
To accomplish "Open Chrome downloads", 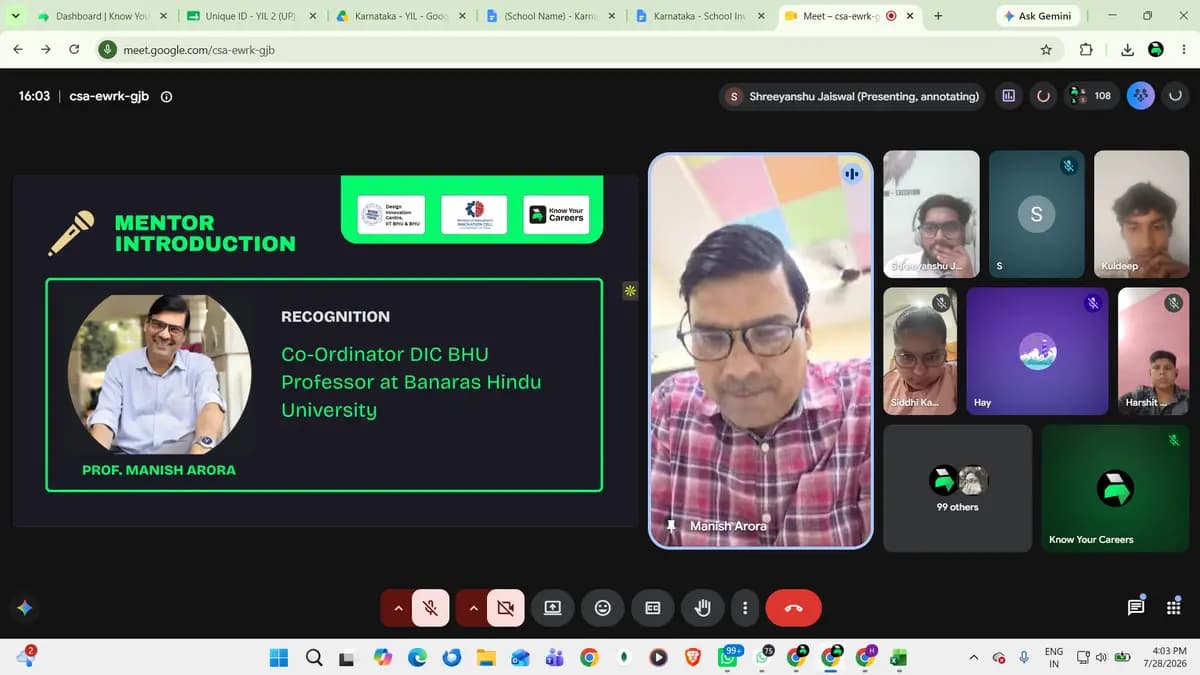I will point(1128,49).
